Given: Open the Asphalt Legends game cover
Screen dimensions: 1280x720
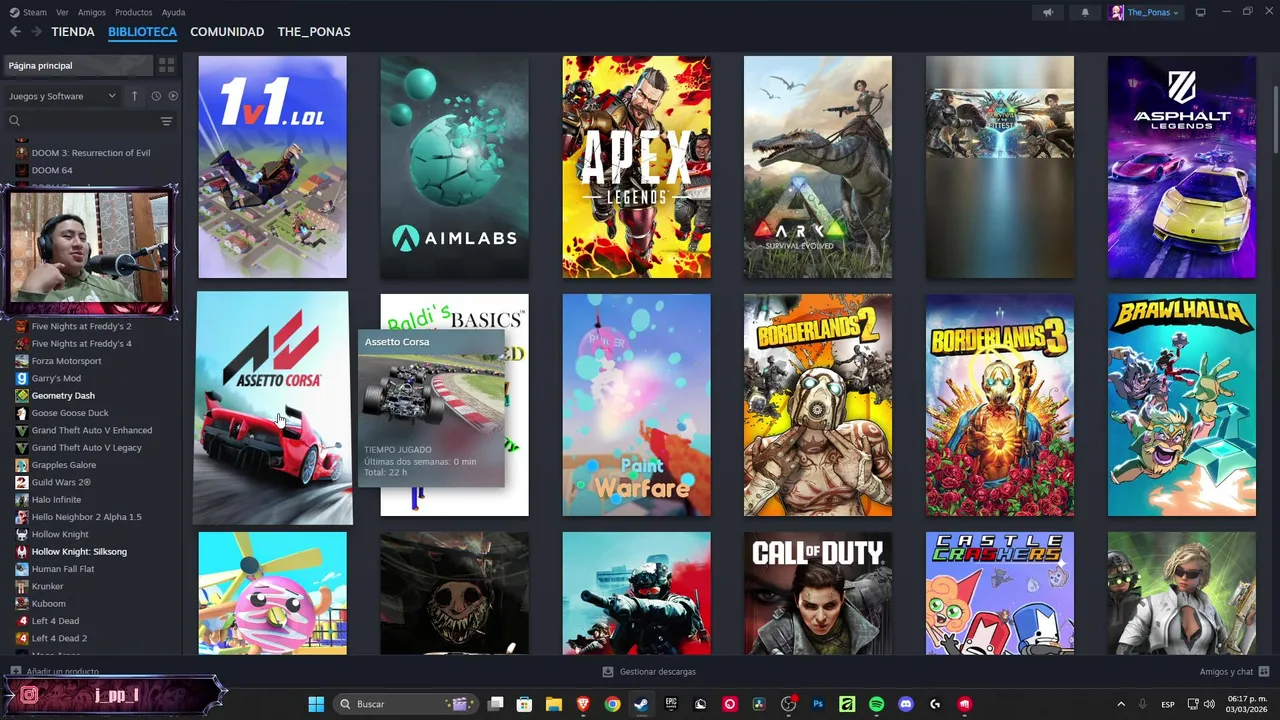Looking at the screenshot, I should point(1181,167).
